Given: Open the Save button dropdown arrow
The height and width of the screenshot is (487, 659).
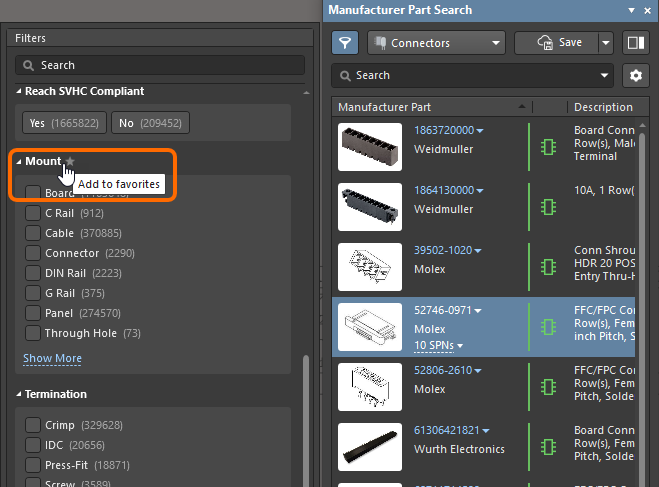Looking at the screenshot, I should tap(606, 42).
